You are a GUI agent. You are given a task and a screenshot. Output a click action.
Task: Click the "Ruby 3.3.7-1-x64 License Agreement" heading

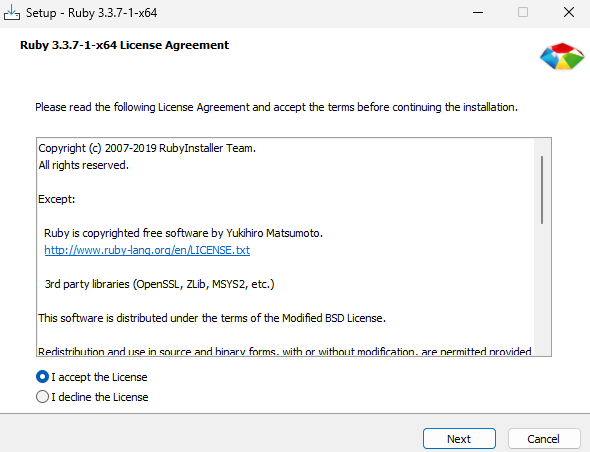[x=125, y=45]
